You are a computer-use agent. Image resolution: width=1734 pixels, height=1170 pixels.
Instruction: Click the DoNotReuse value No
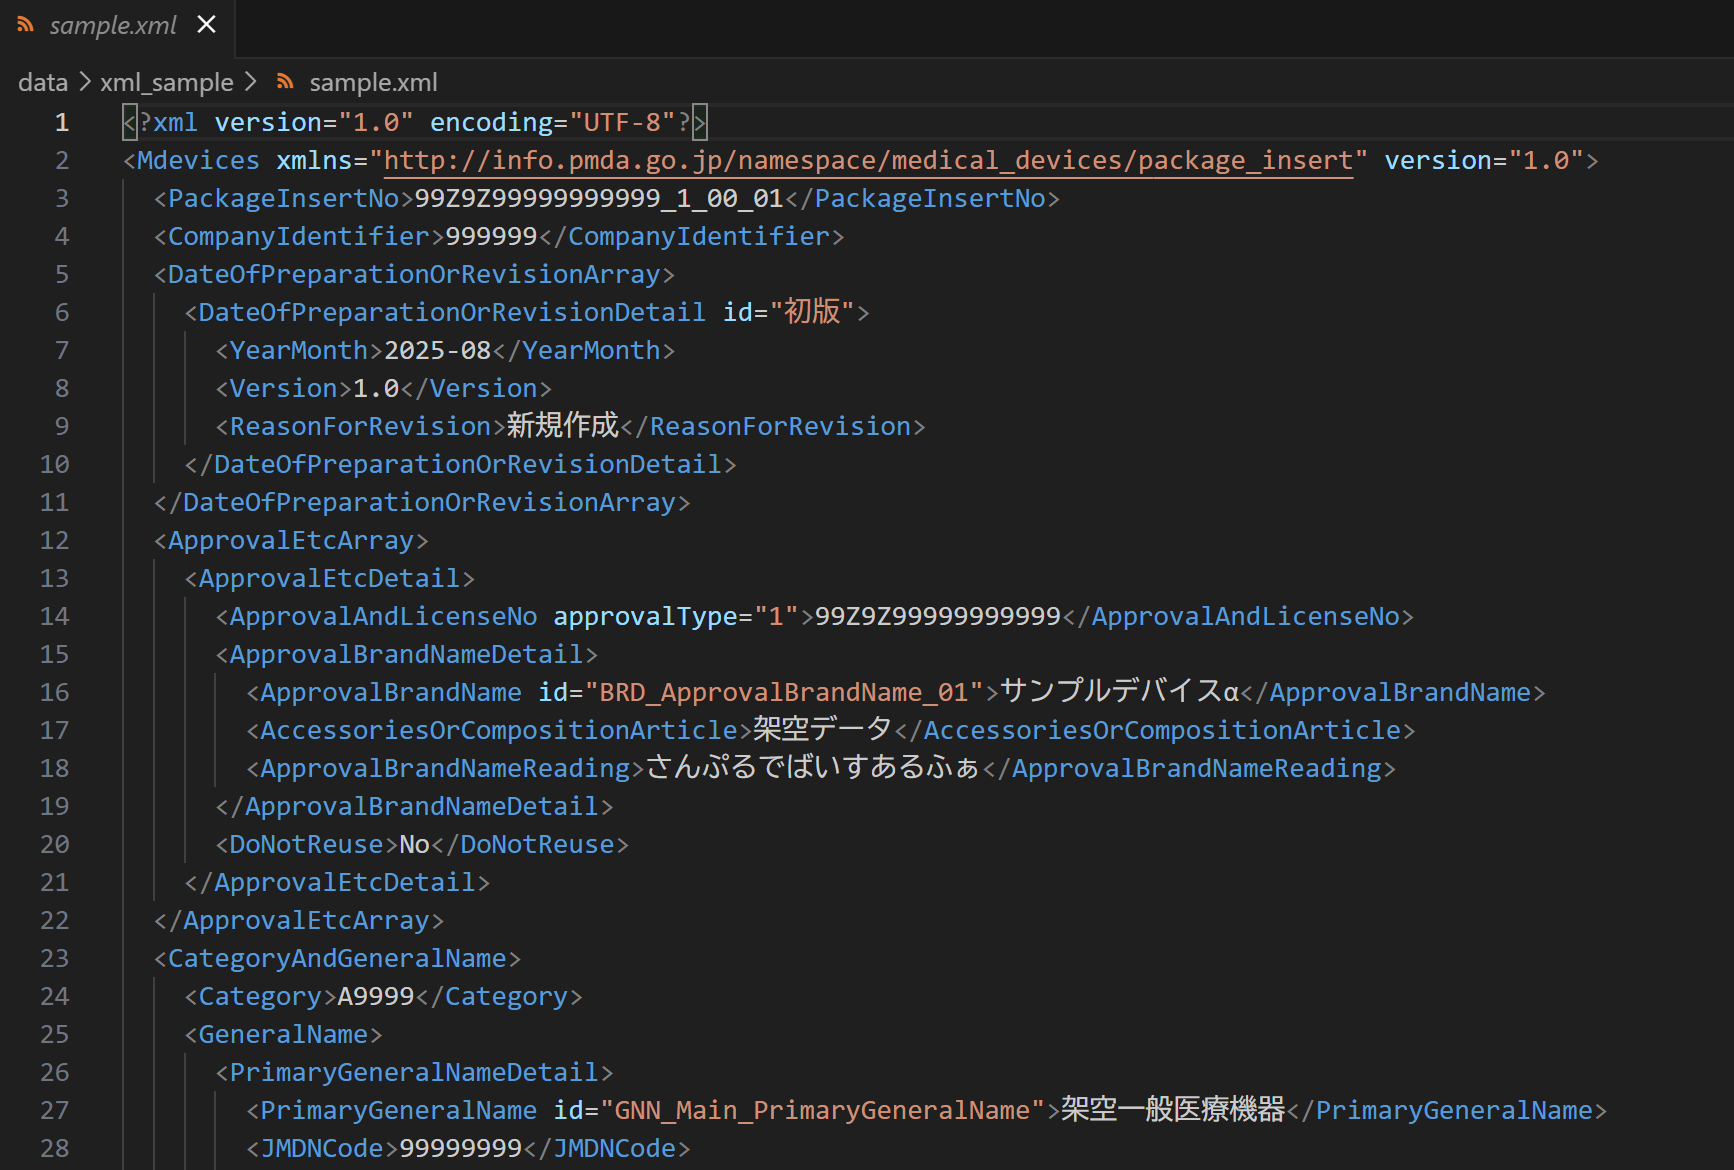414,844
